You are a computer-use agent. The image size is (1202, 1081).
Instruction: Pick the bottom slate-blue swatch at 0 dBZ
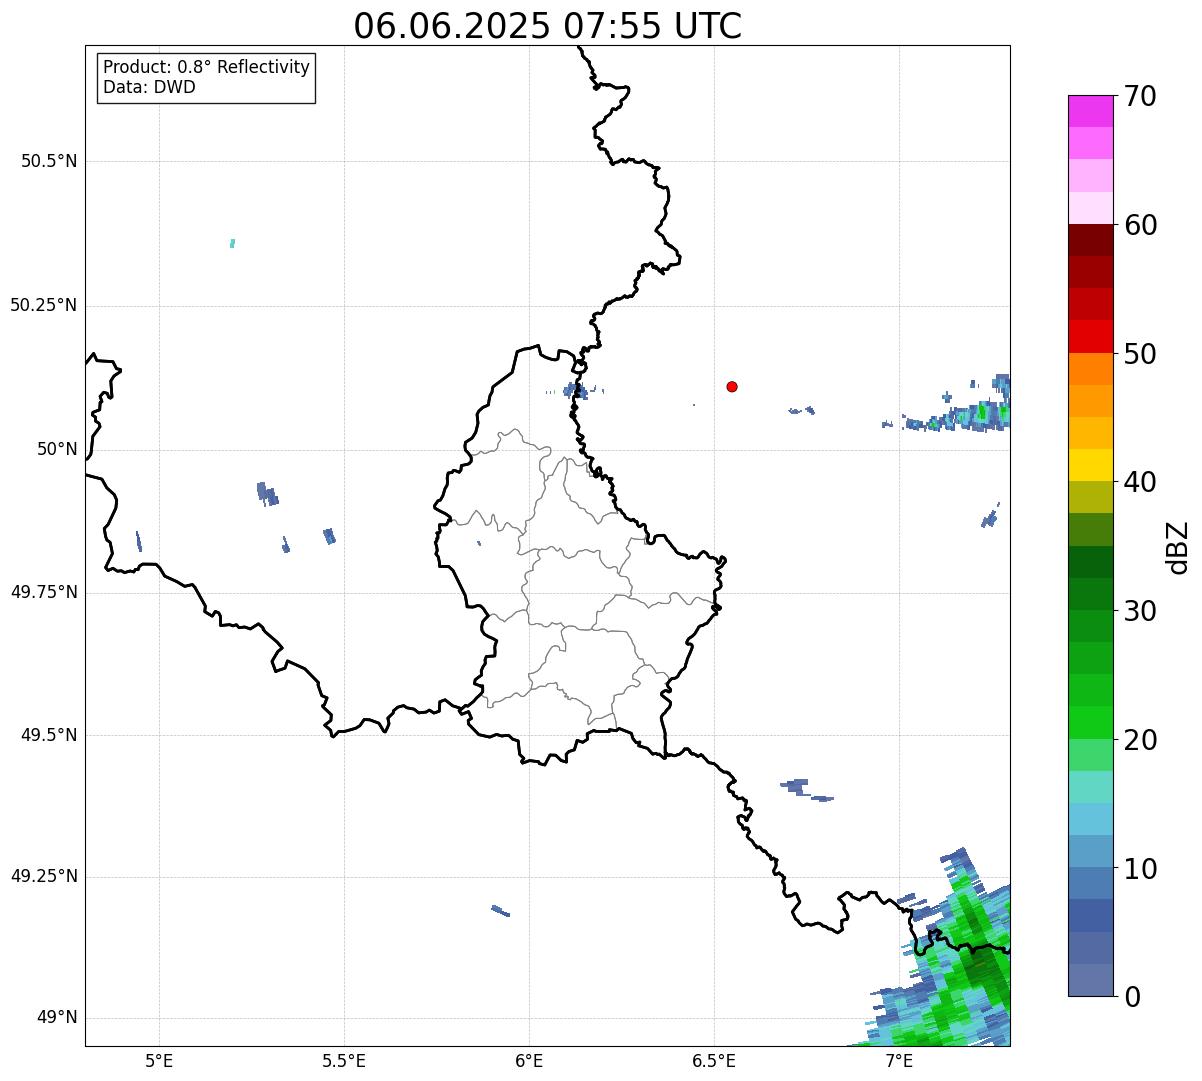click(x=1090, y=980)
